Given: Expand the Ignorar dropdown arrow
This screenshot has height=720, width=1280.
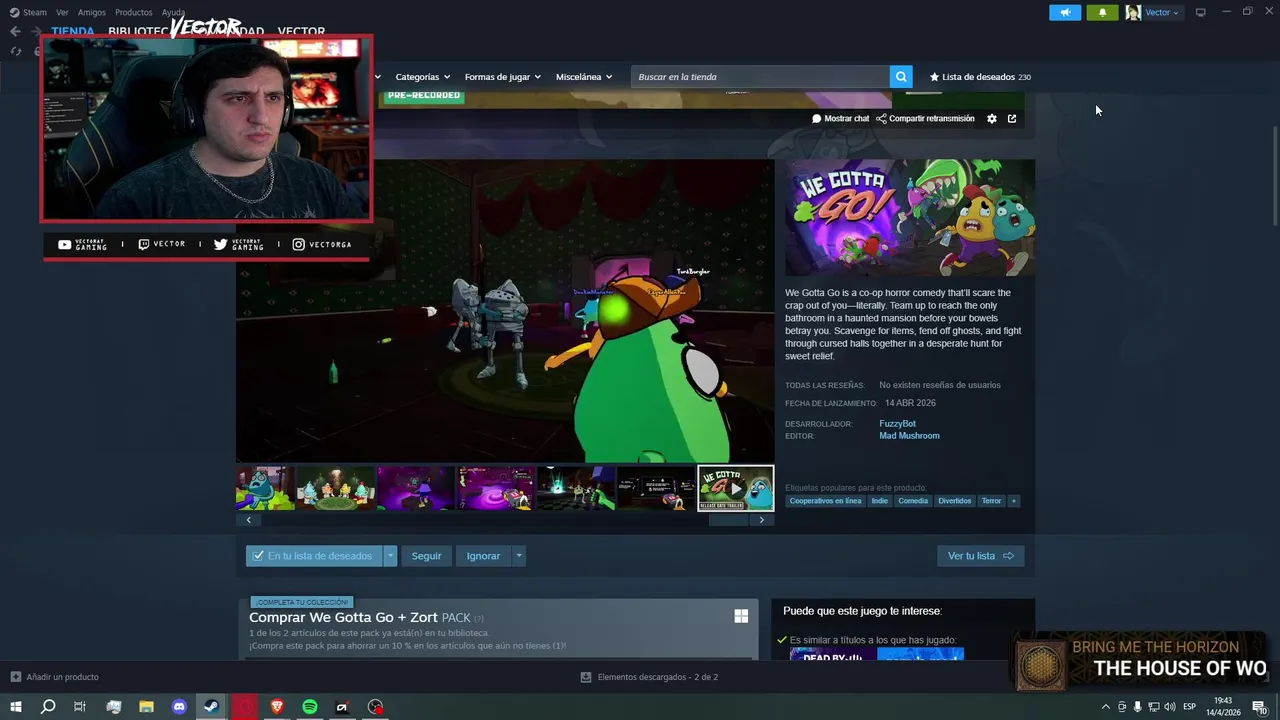Looking at the screenshot, I should (x=518, y=556).
